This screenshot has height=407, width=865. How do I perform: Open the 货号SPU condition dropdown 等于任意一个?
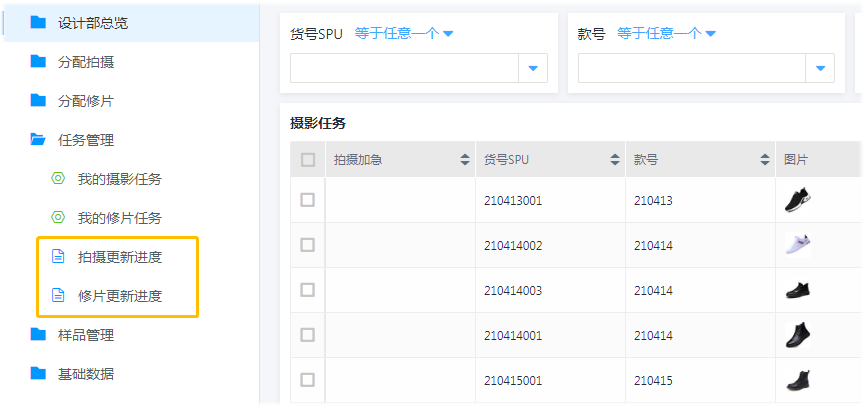(403, 33)
